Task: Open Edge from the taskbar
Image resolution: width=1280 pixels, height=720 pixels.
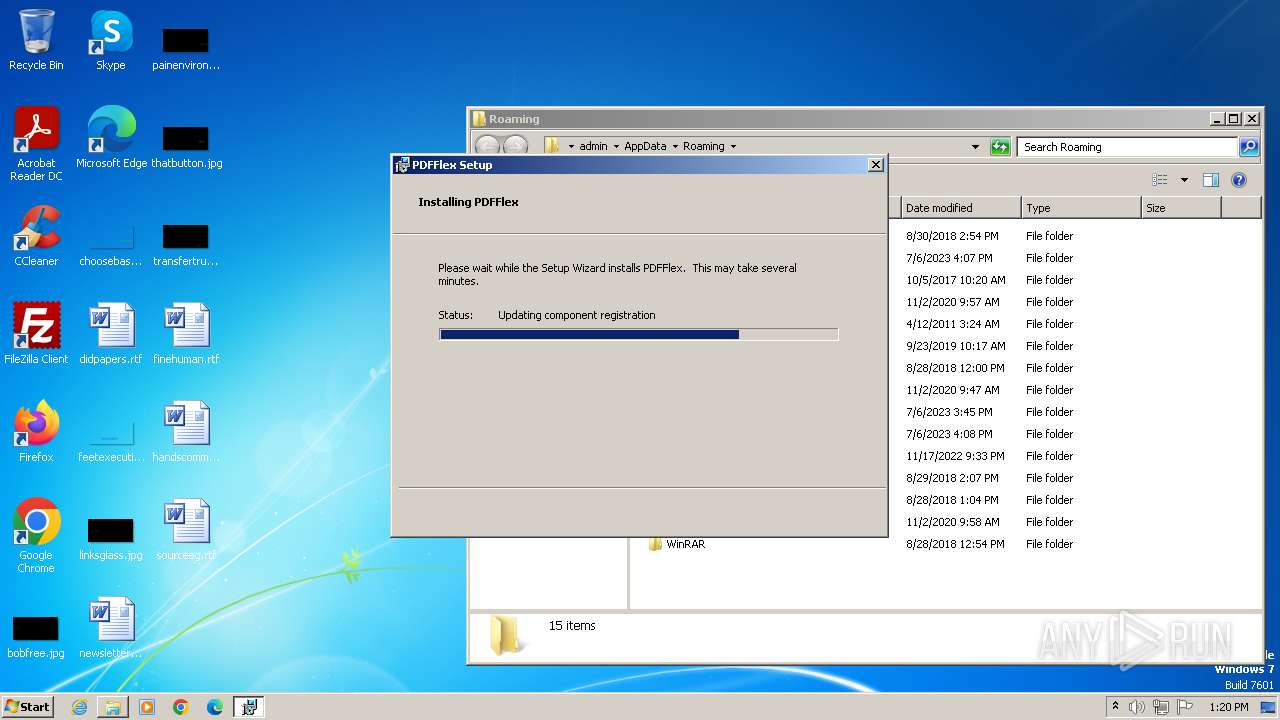Action: click(x=215, y=707)
